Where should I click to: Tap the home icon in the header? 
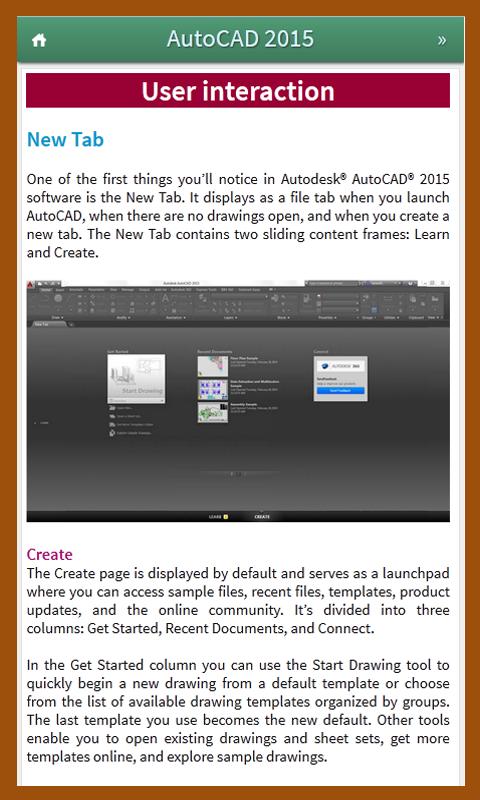click(x=39, y=41)
